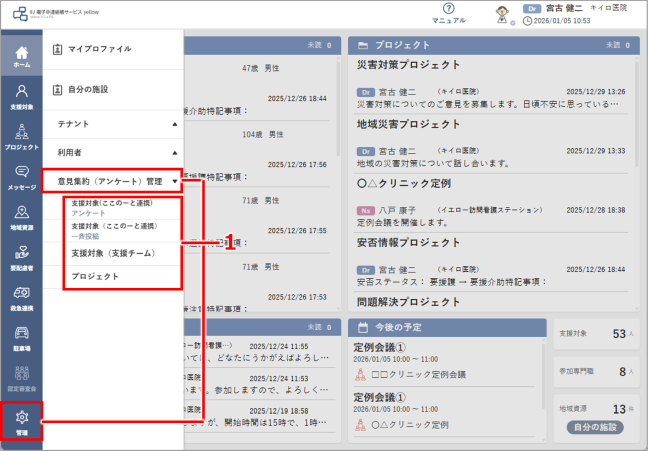Open the プロジェクト sidebar icon
Image resolution: width=648 pixels, height=451 pixels.
21,137
